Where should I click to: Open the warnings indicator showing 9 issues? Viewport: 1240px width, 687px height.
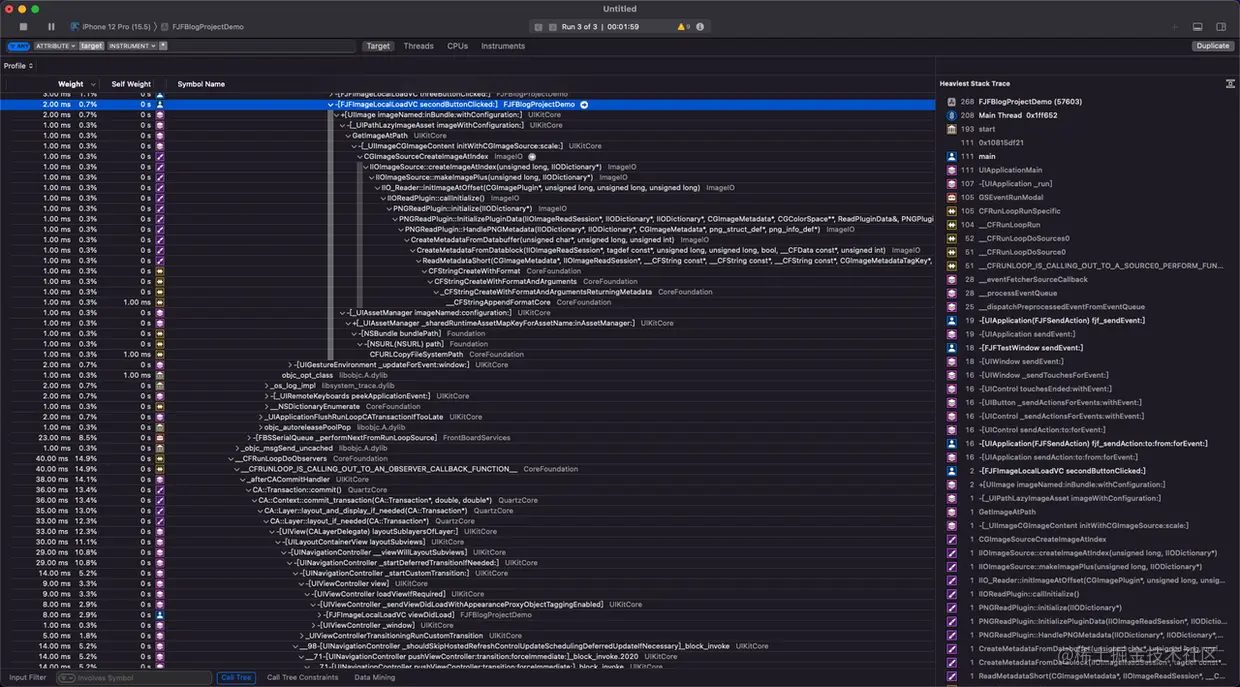click(x=685, y=27)
